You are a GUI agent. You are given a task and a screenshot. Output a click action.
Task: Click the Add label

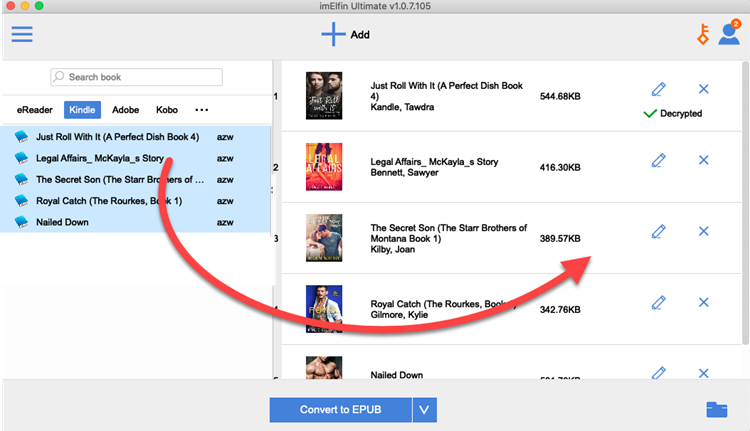[x=360, y=34]
